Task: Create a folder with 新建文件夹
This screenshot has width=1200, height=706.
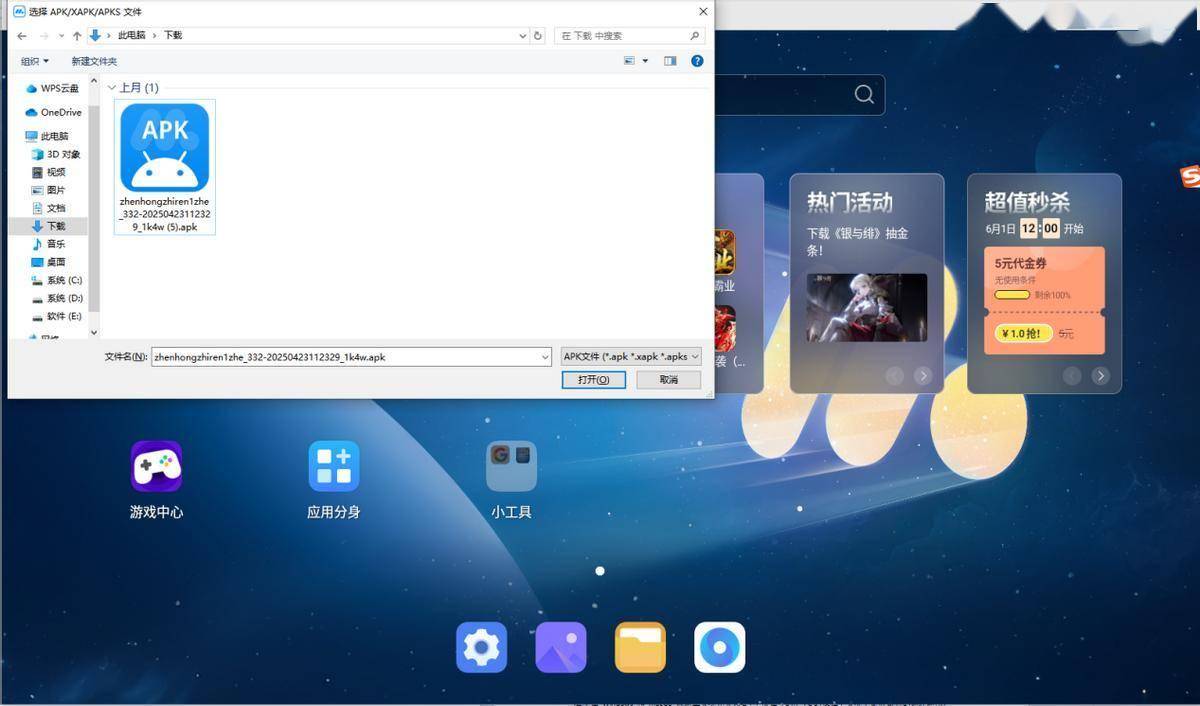Action: click(93, 61)
